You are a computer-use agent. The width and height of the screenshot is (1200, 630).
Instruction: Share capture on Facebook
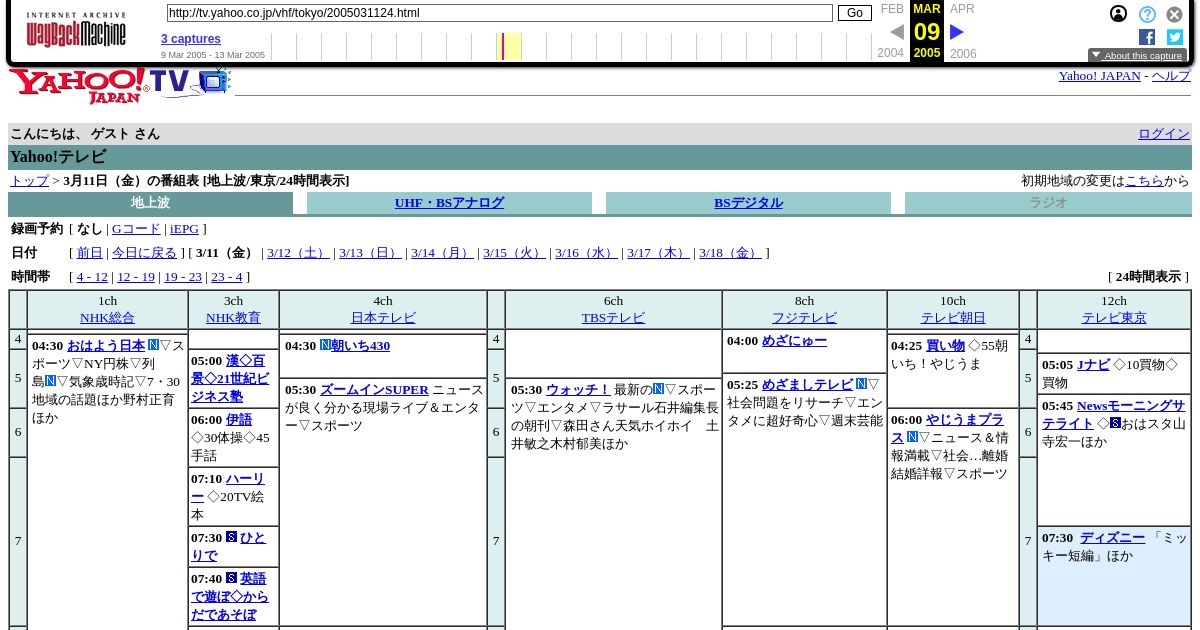1147,37
